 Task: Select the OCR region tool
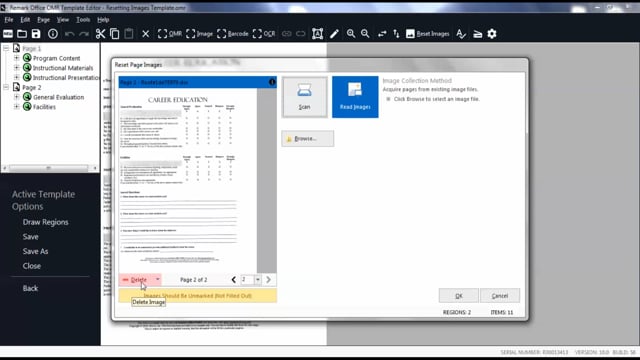tap(264, 34)
